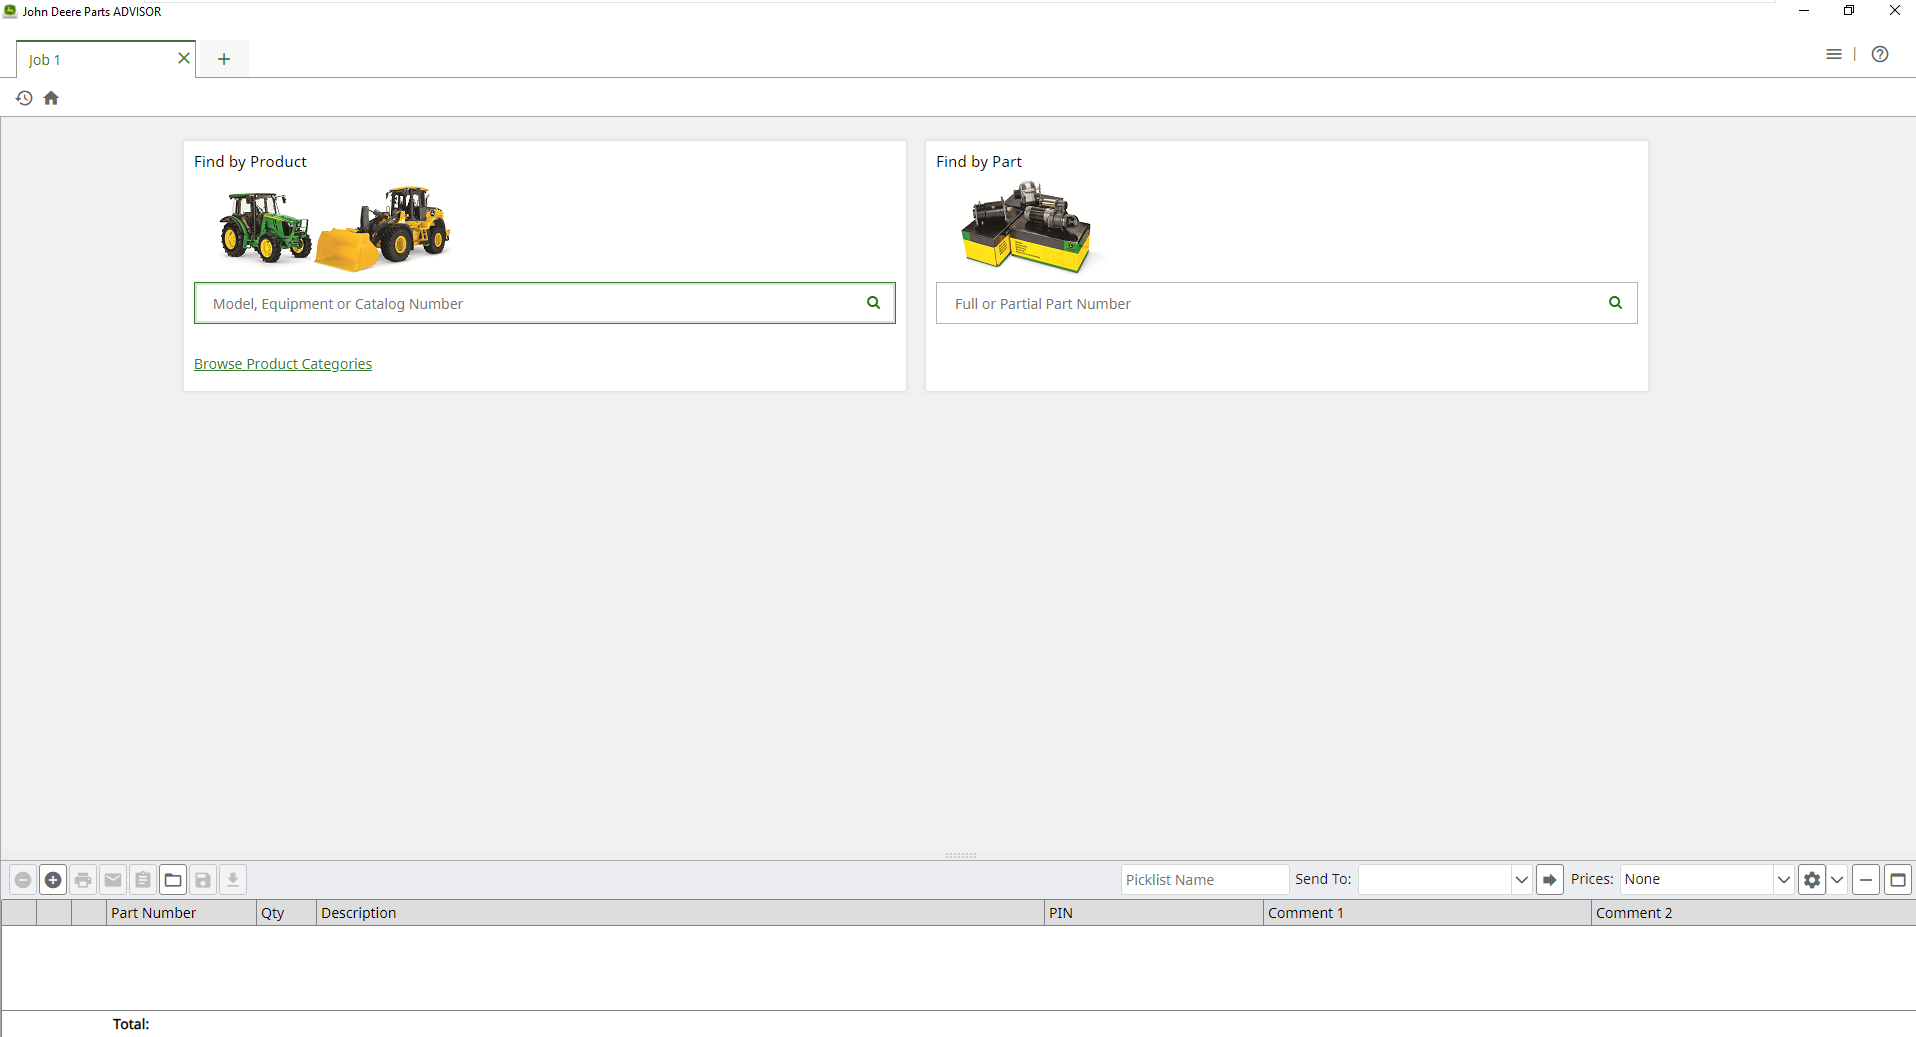1916x1037 pixels.
Task: Go to the home screen icon
Action: pos(51,98)
